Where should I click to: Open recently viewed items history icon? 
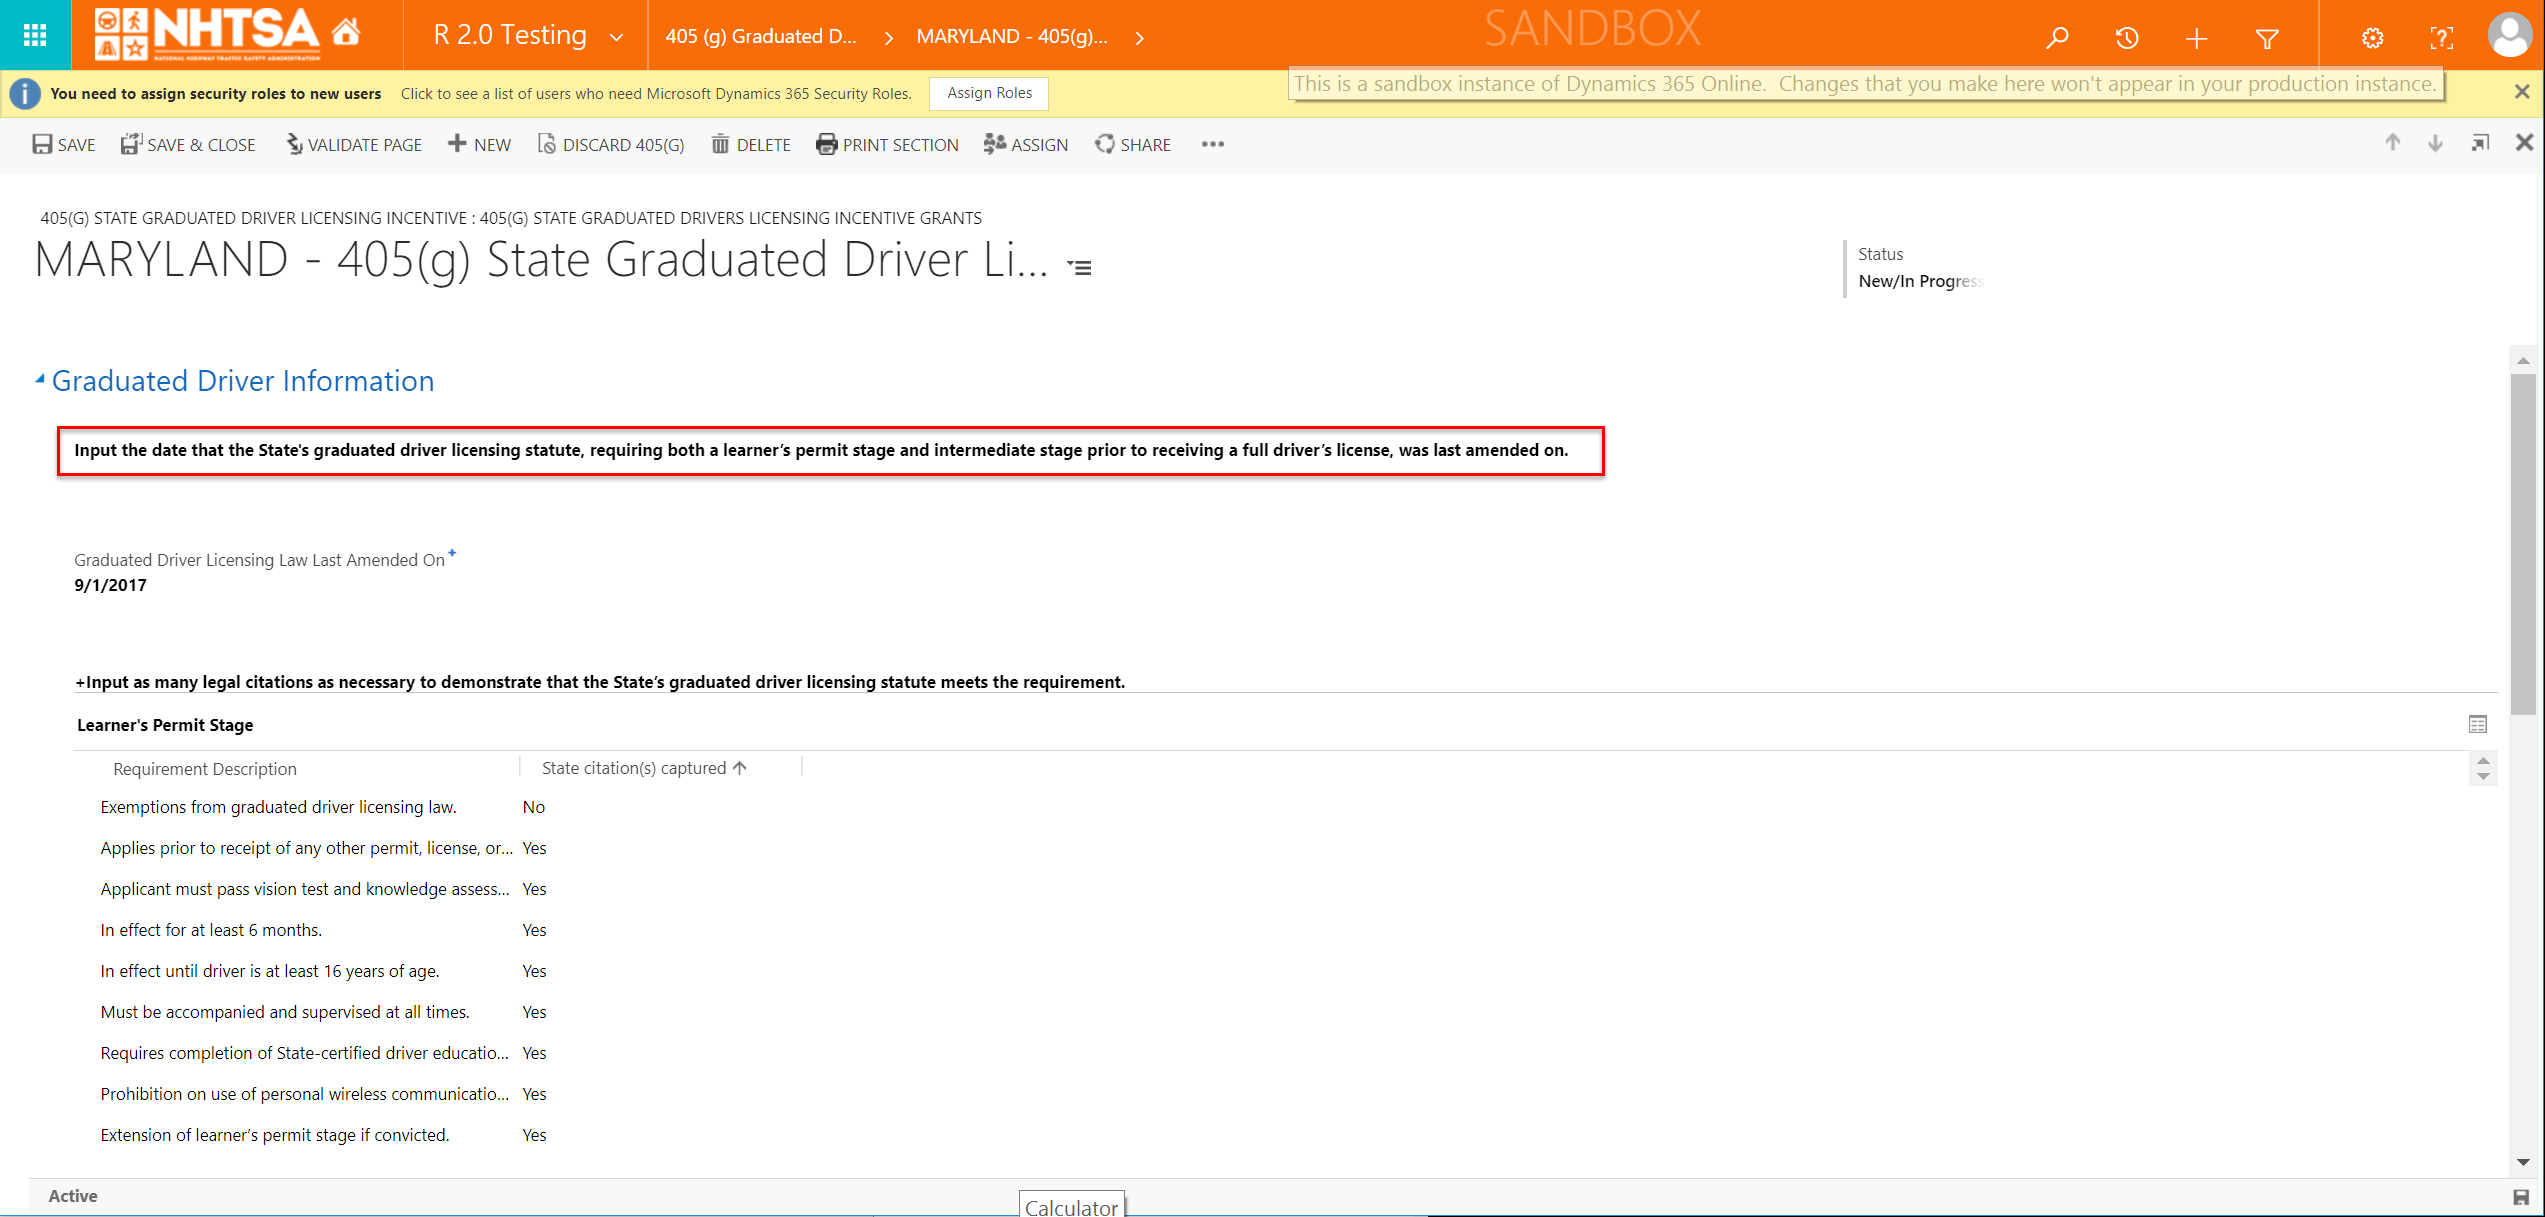[x=2127, y=38]
